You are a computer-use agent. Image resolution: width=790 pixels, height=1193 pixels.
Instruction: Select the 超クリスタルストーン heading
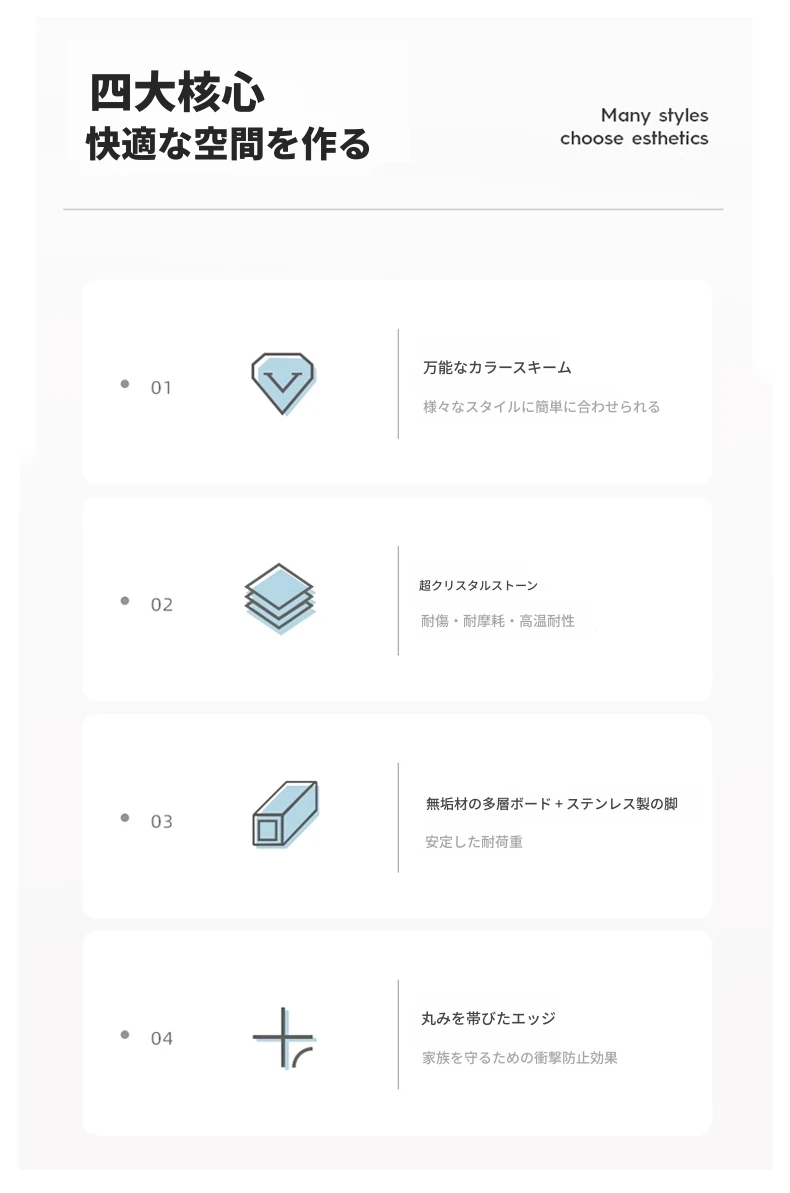pos(478,585)
